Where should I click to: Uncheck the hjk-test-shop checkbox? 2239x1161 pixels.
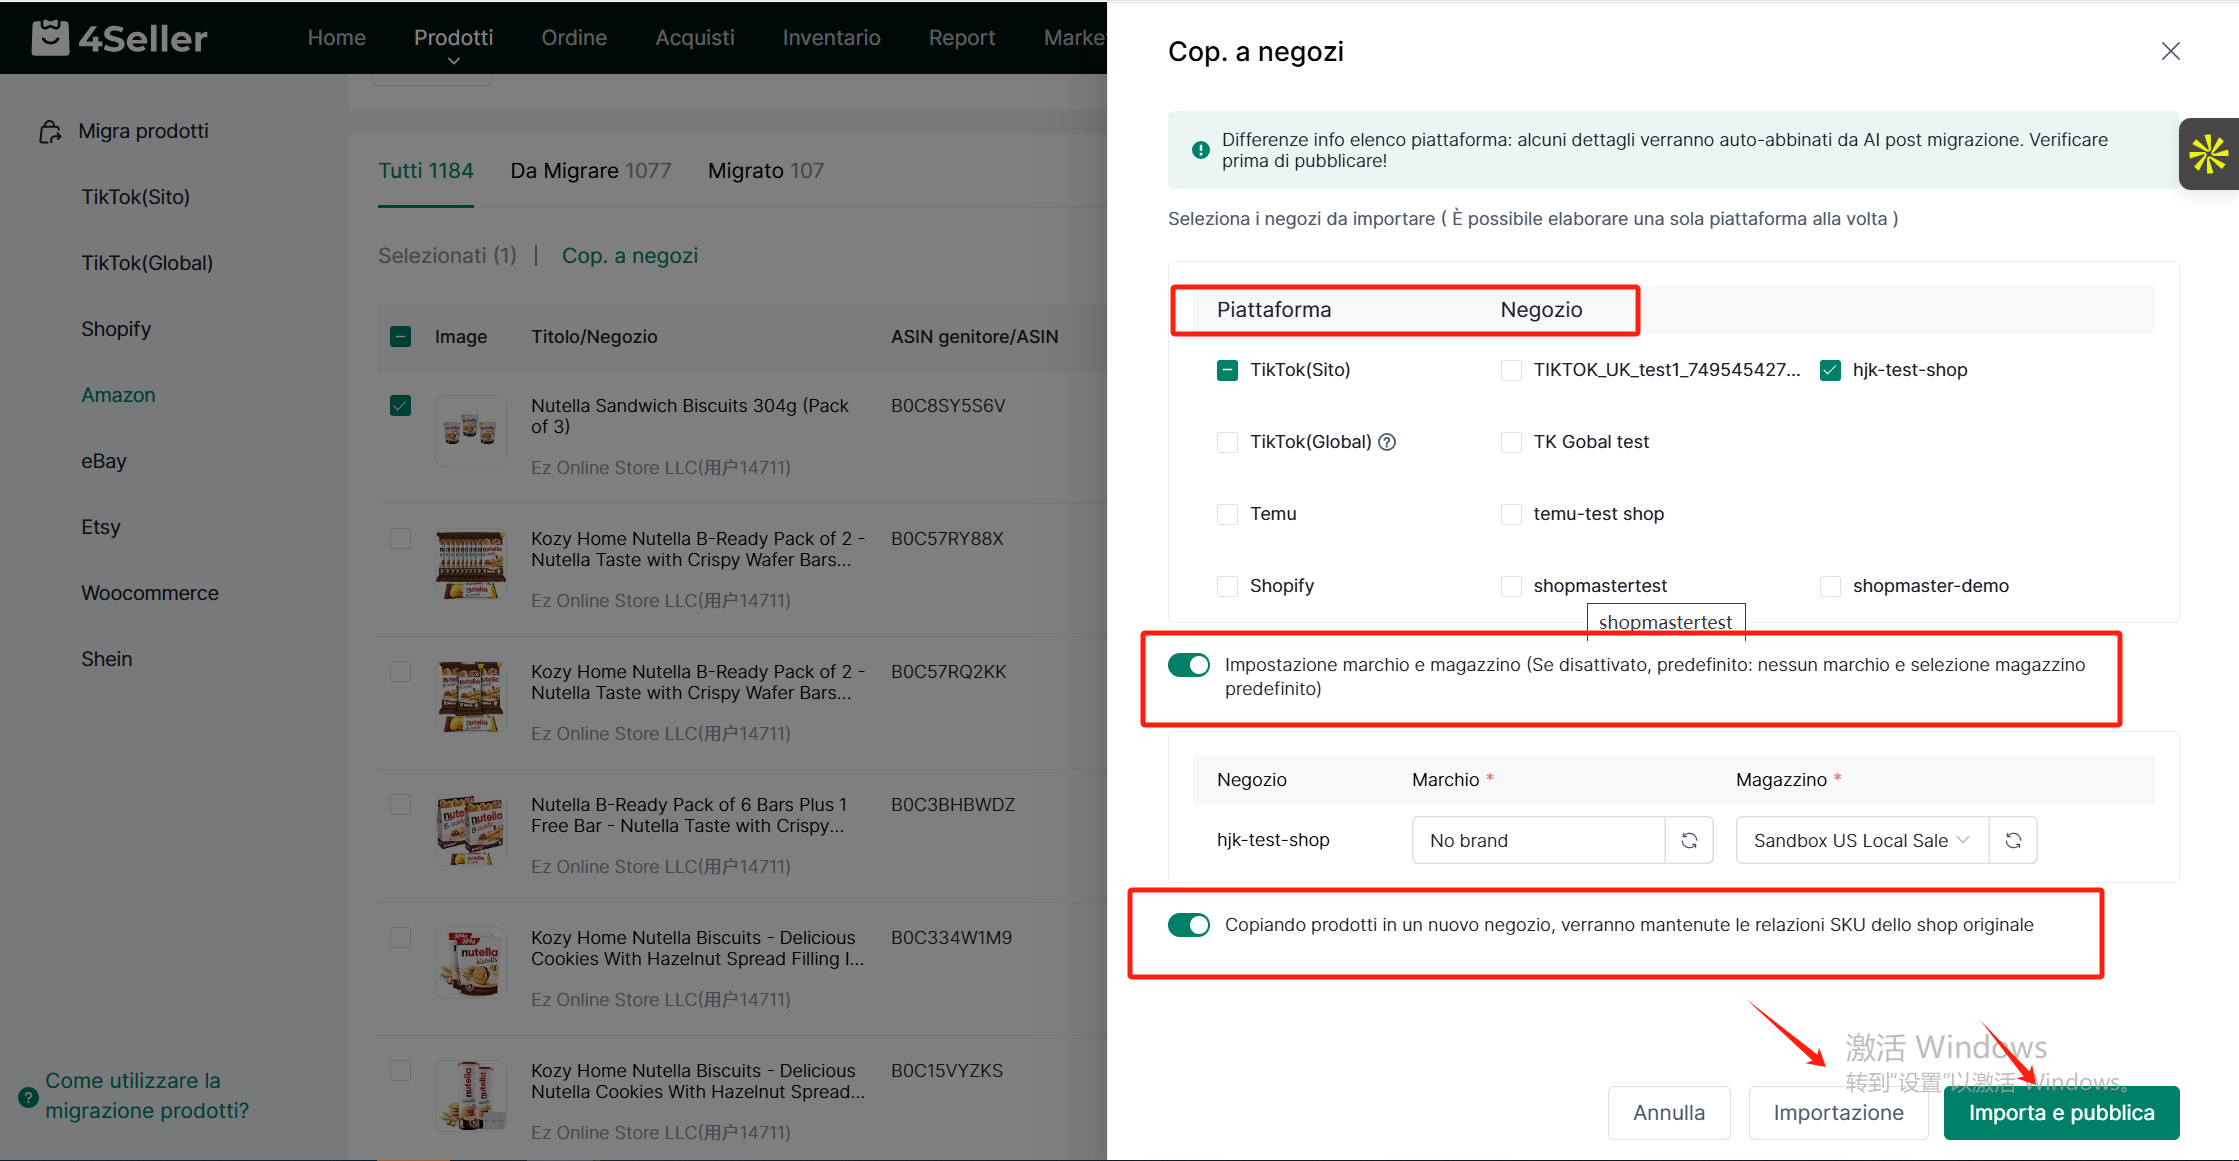click(x=1830, y=370)
